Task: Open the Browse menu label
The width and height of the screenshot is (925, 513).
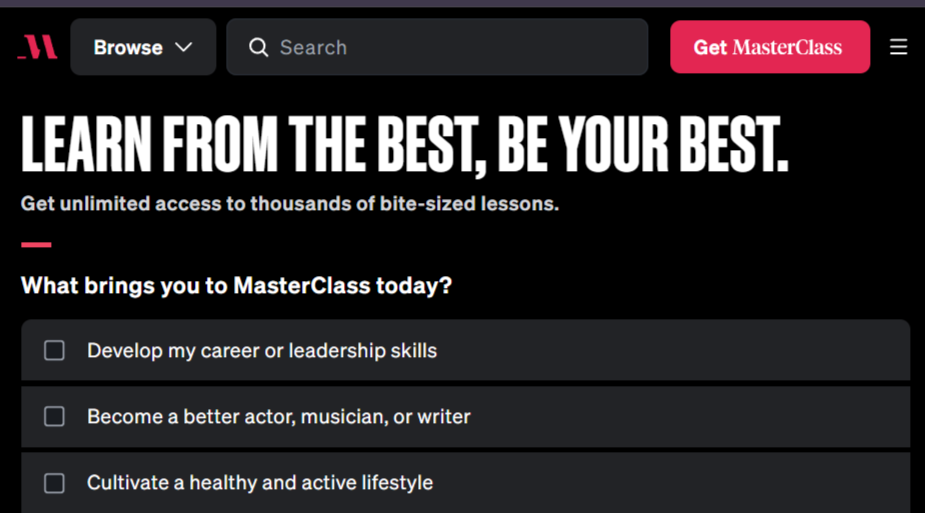Action: click(128, 47)
